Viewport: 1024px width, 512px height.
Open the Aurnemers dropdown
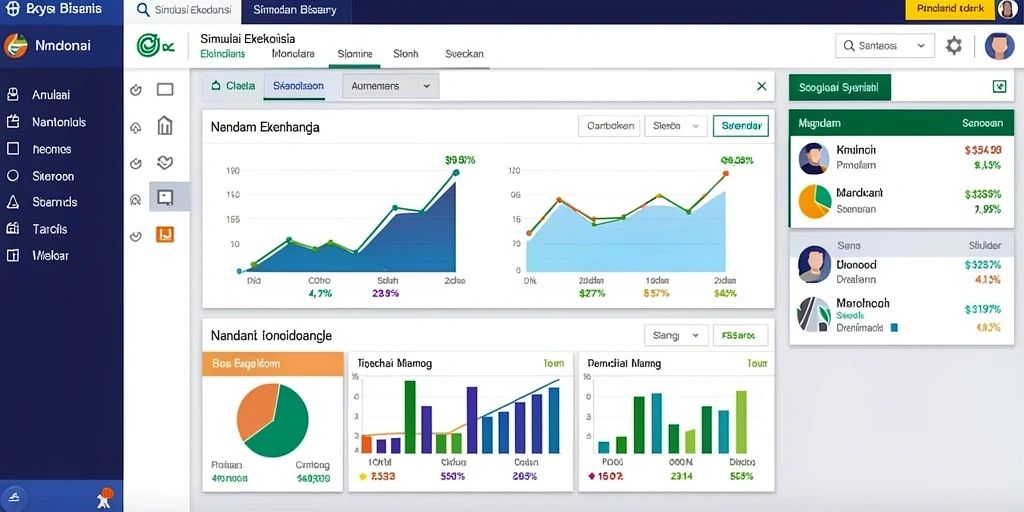coord(391,86)
